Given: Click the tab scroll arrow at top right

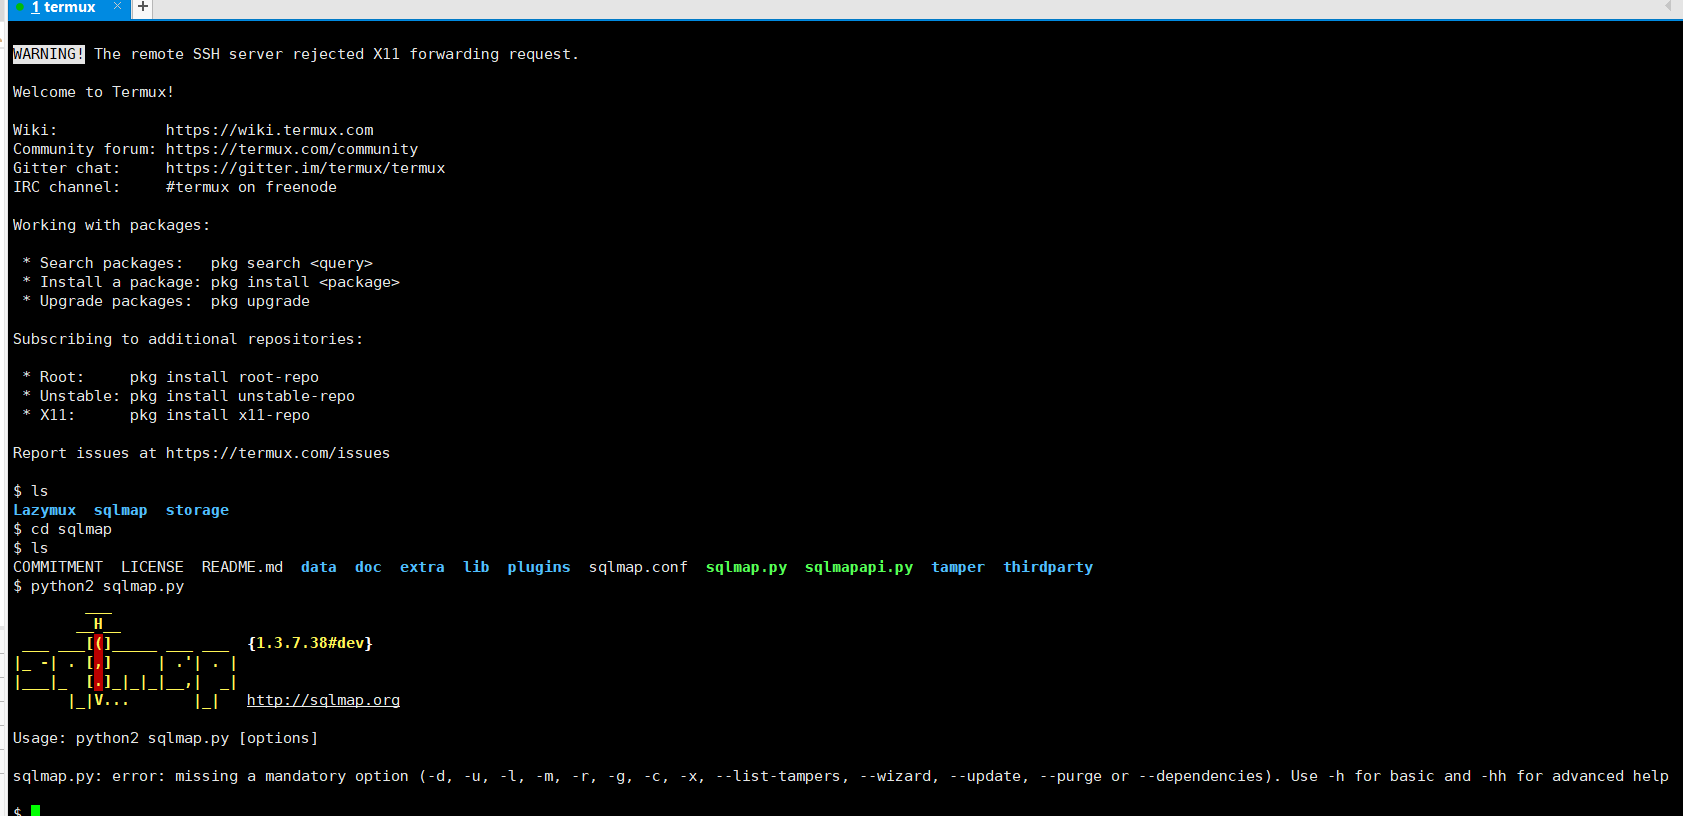Looking at the screenshot, I should click(1668, 6).
